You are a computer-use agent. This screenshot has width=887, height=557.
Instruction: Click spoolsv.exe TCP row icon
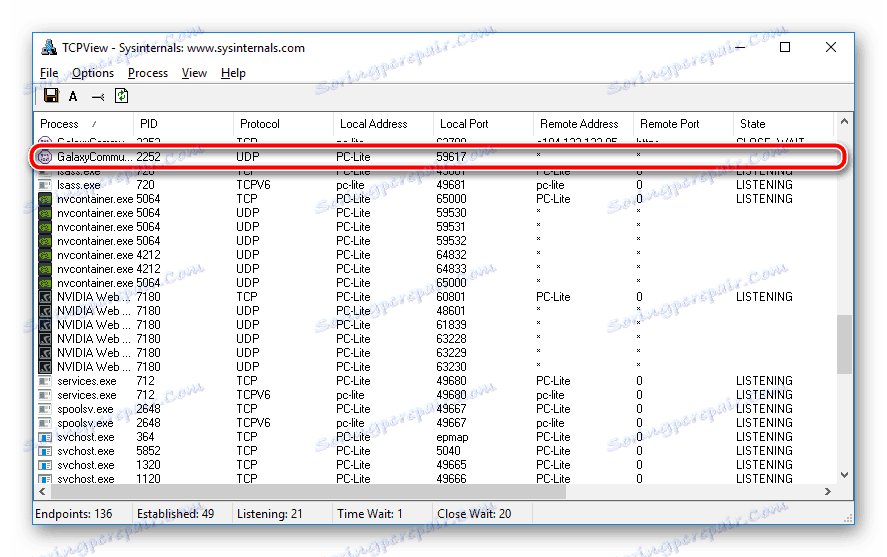[x=44, y=409]
